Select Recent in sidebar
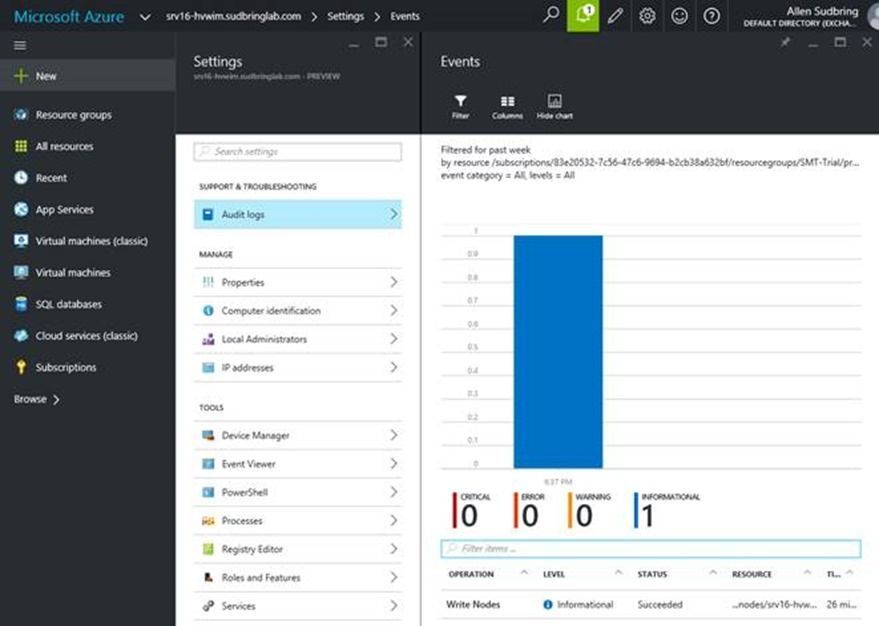 point(51,178)
